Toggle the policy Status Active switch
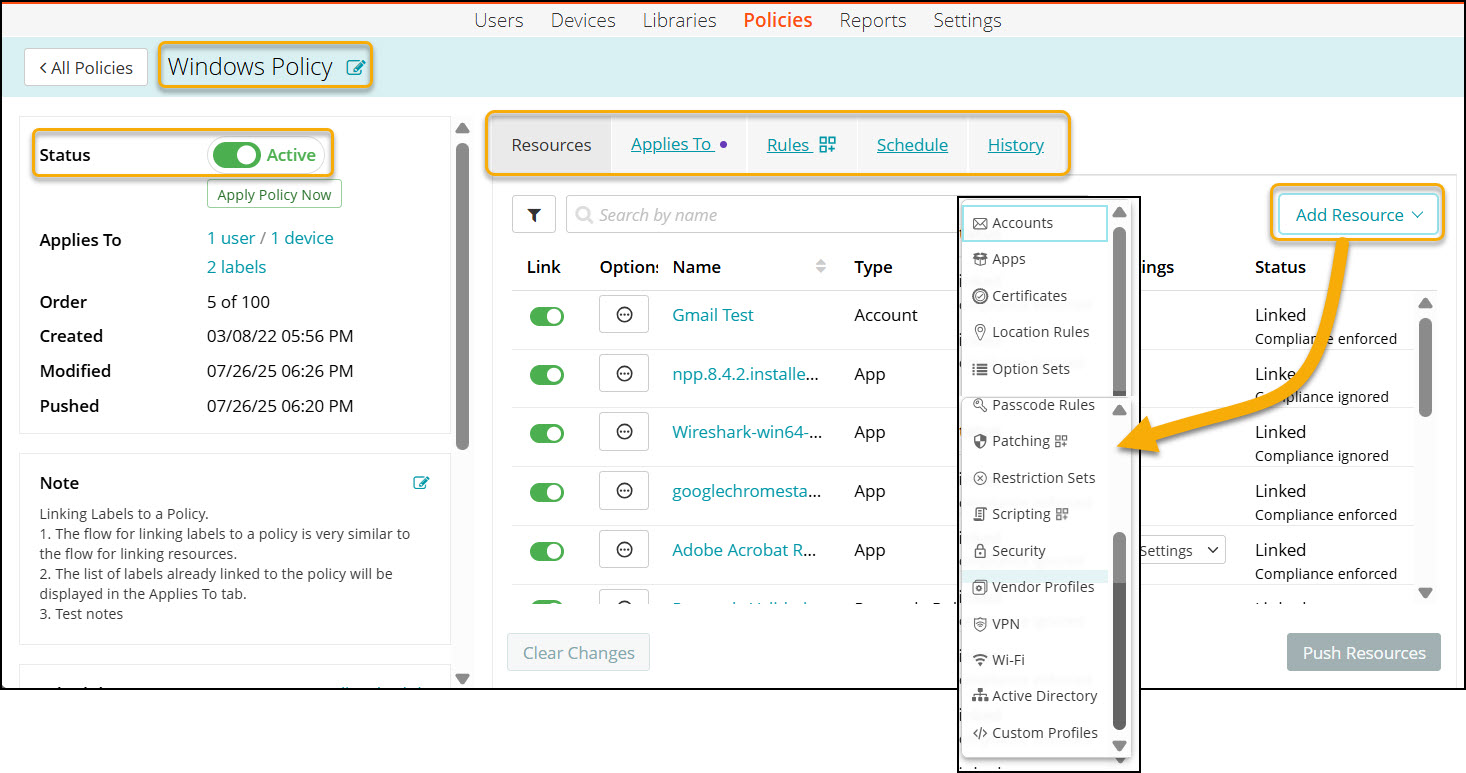This screenshot has height=773, width=1466. tap(236, 155)
